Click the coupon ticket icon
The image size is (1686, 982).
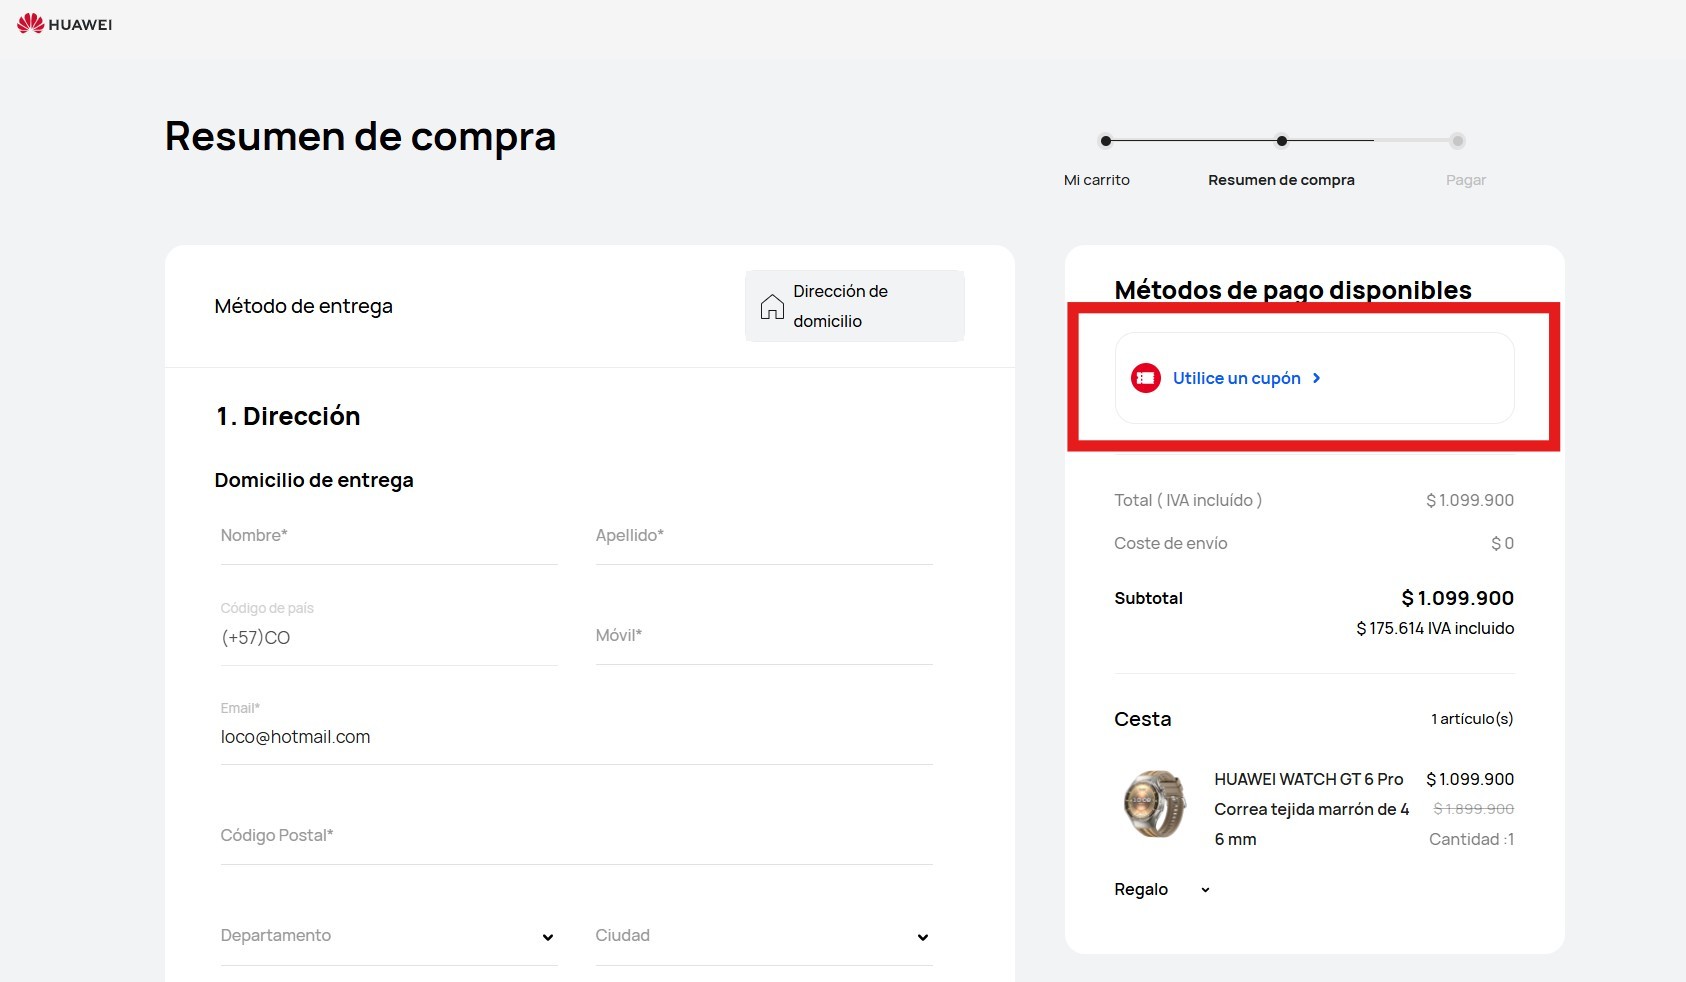[x=1145, y=378]
